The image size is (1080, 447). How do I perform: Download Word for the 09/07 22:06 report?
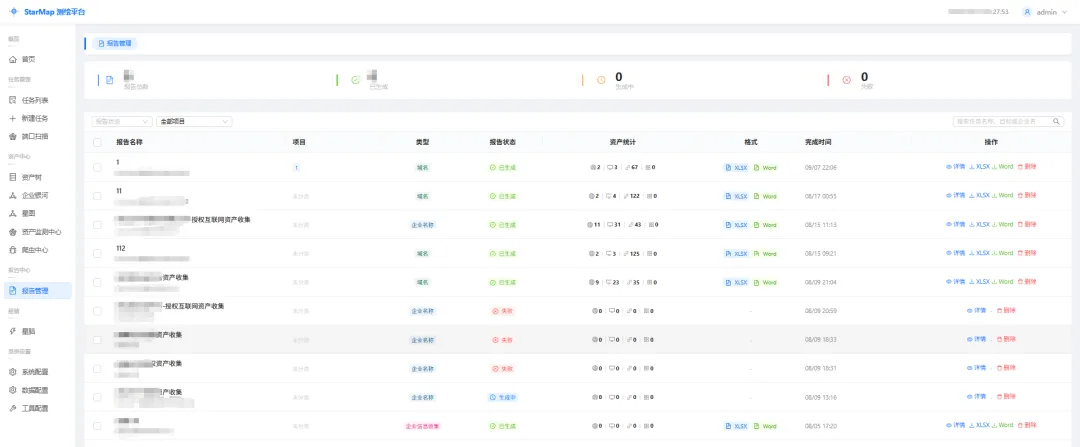1002,167
